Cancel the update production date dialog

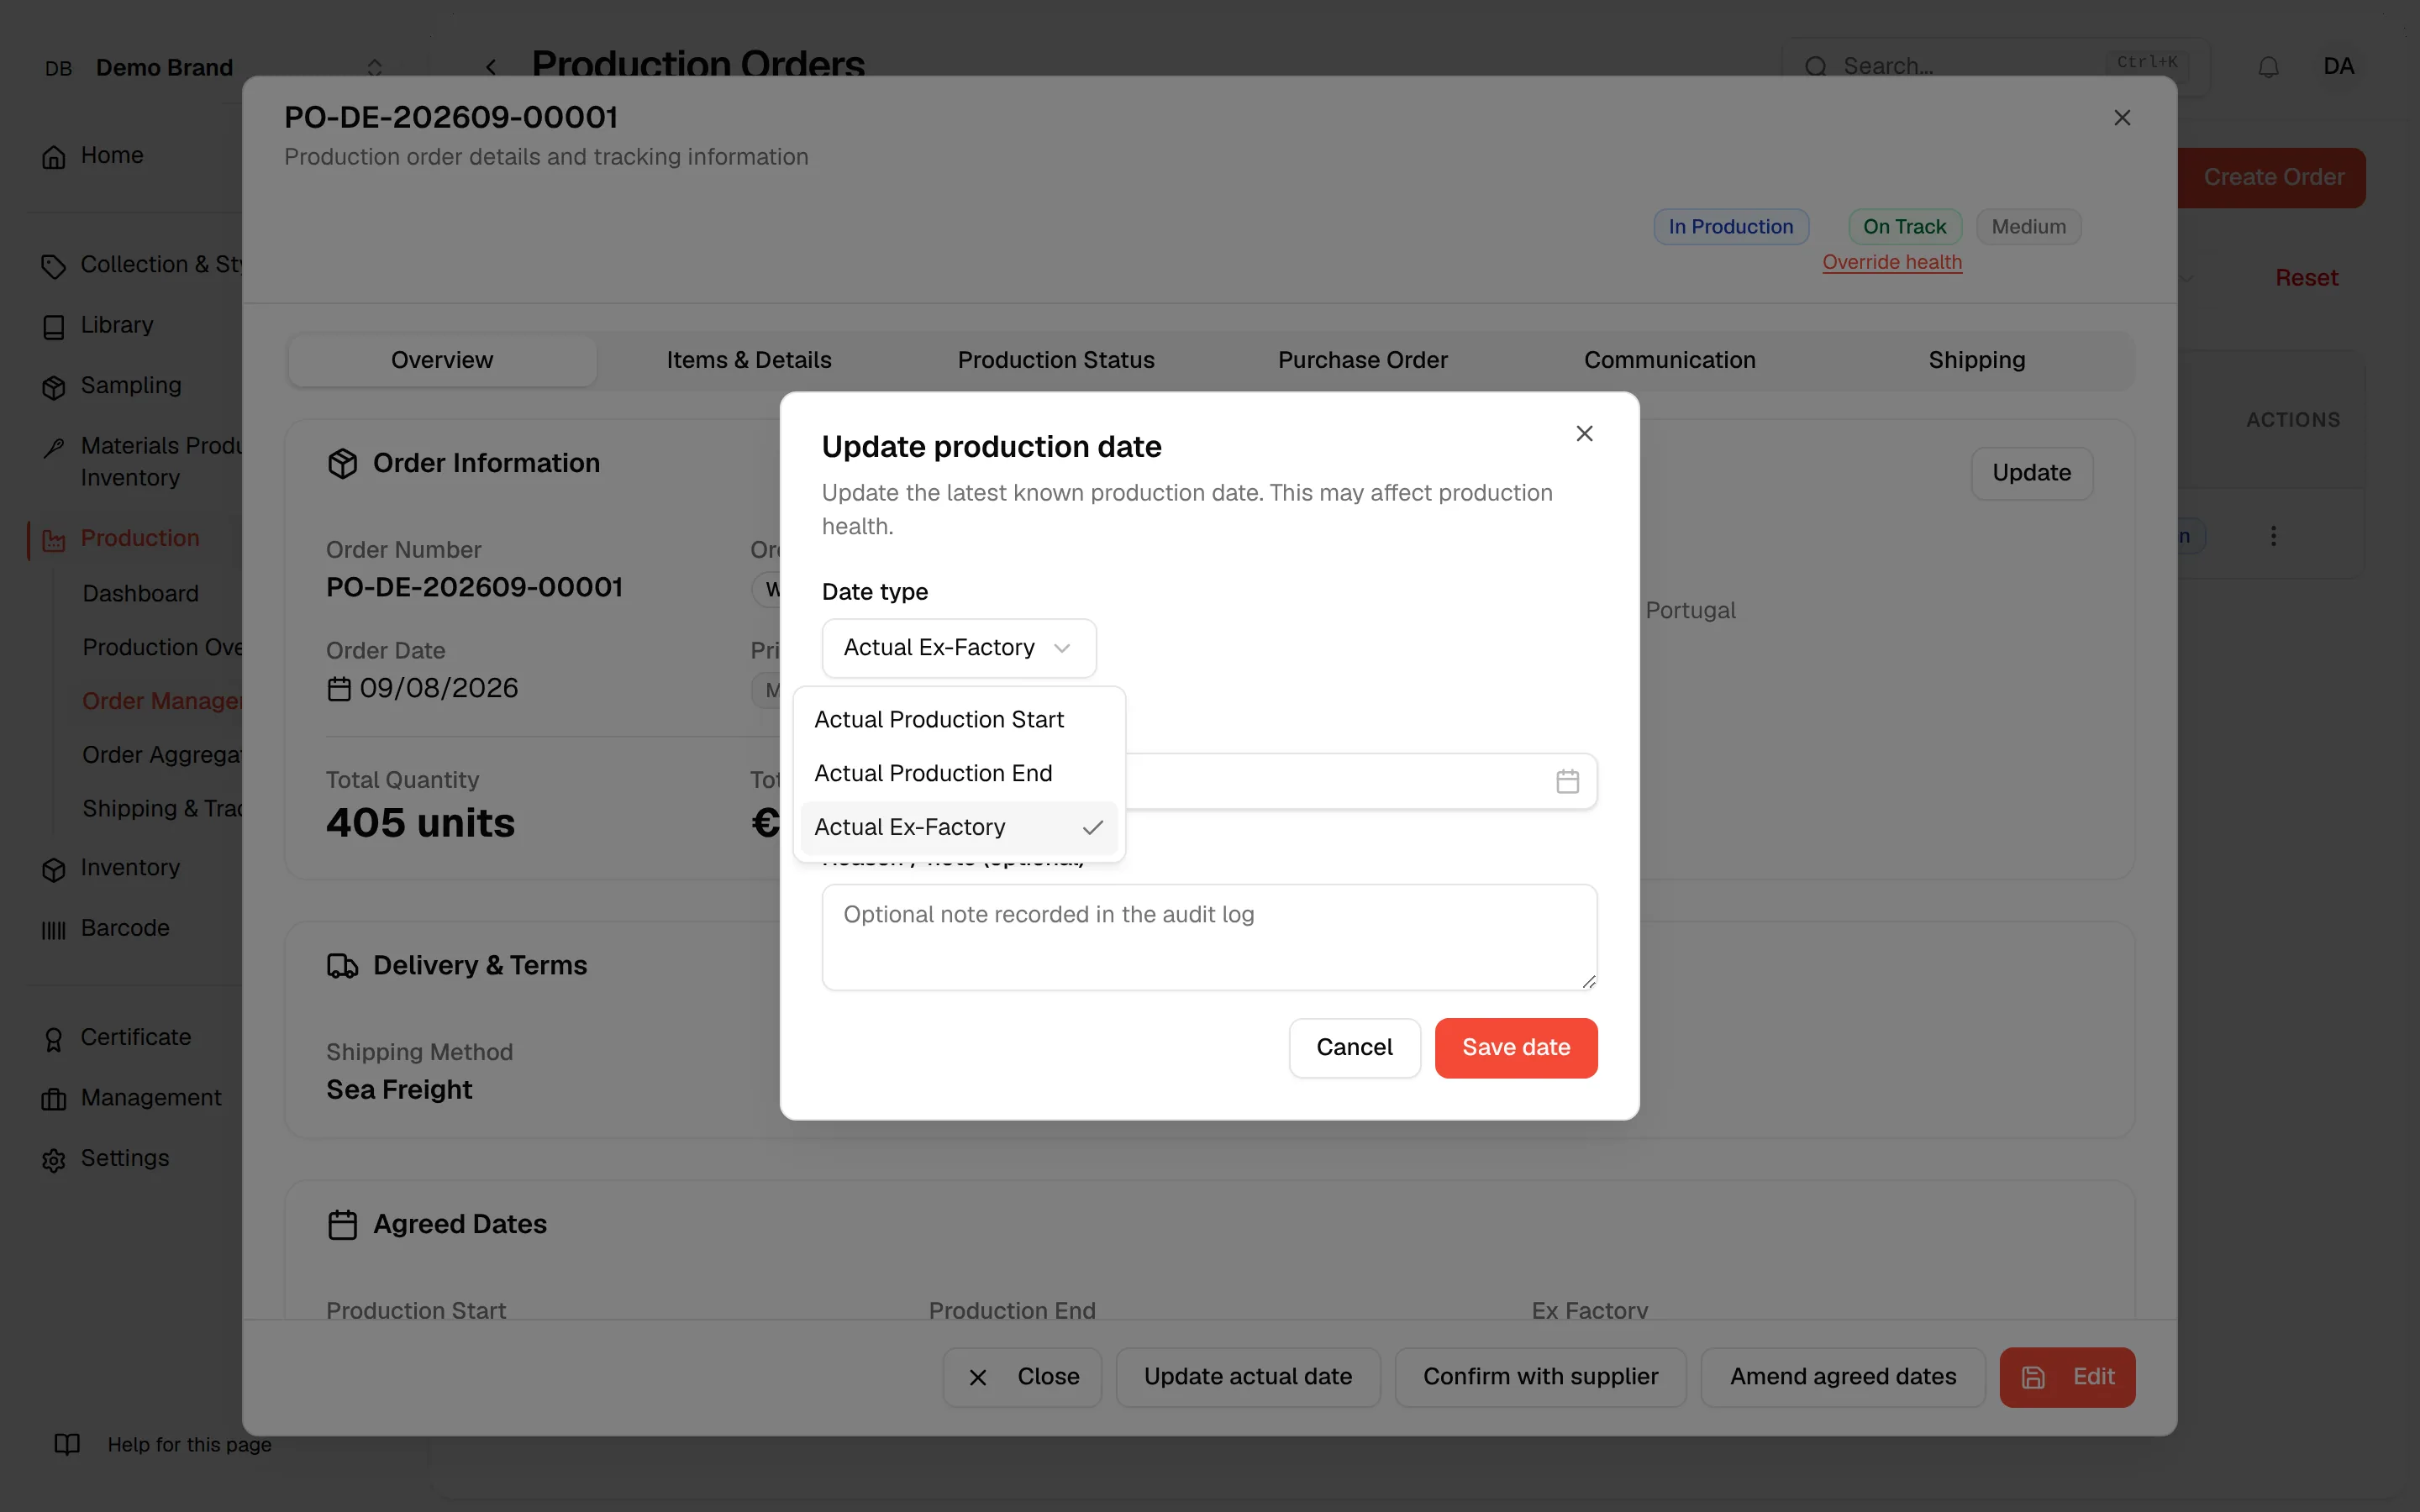click(x=1354, y=1047)
